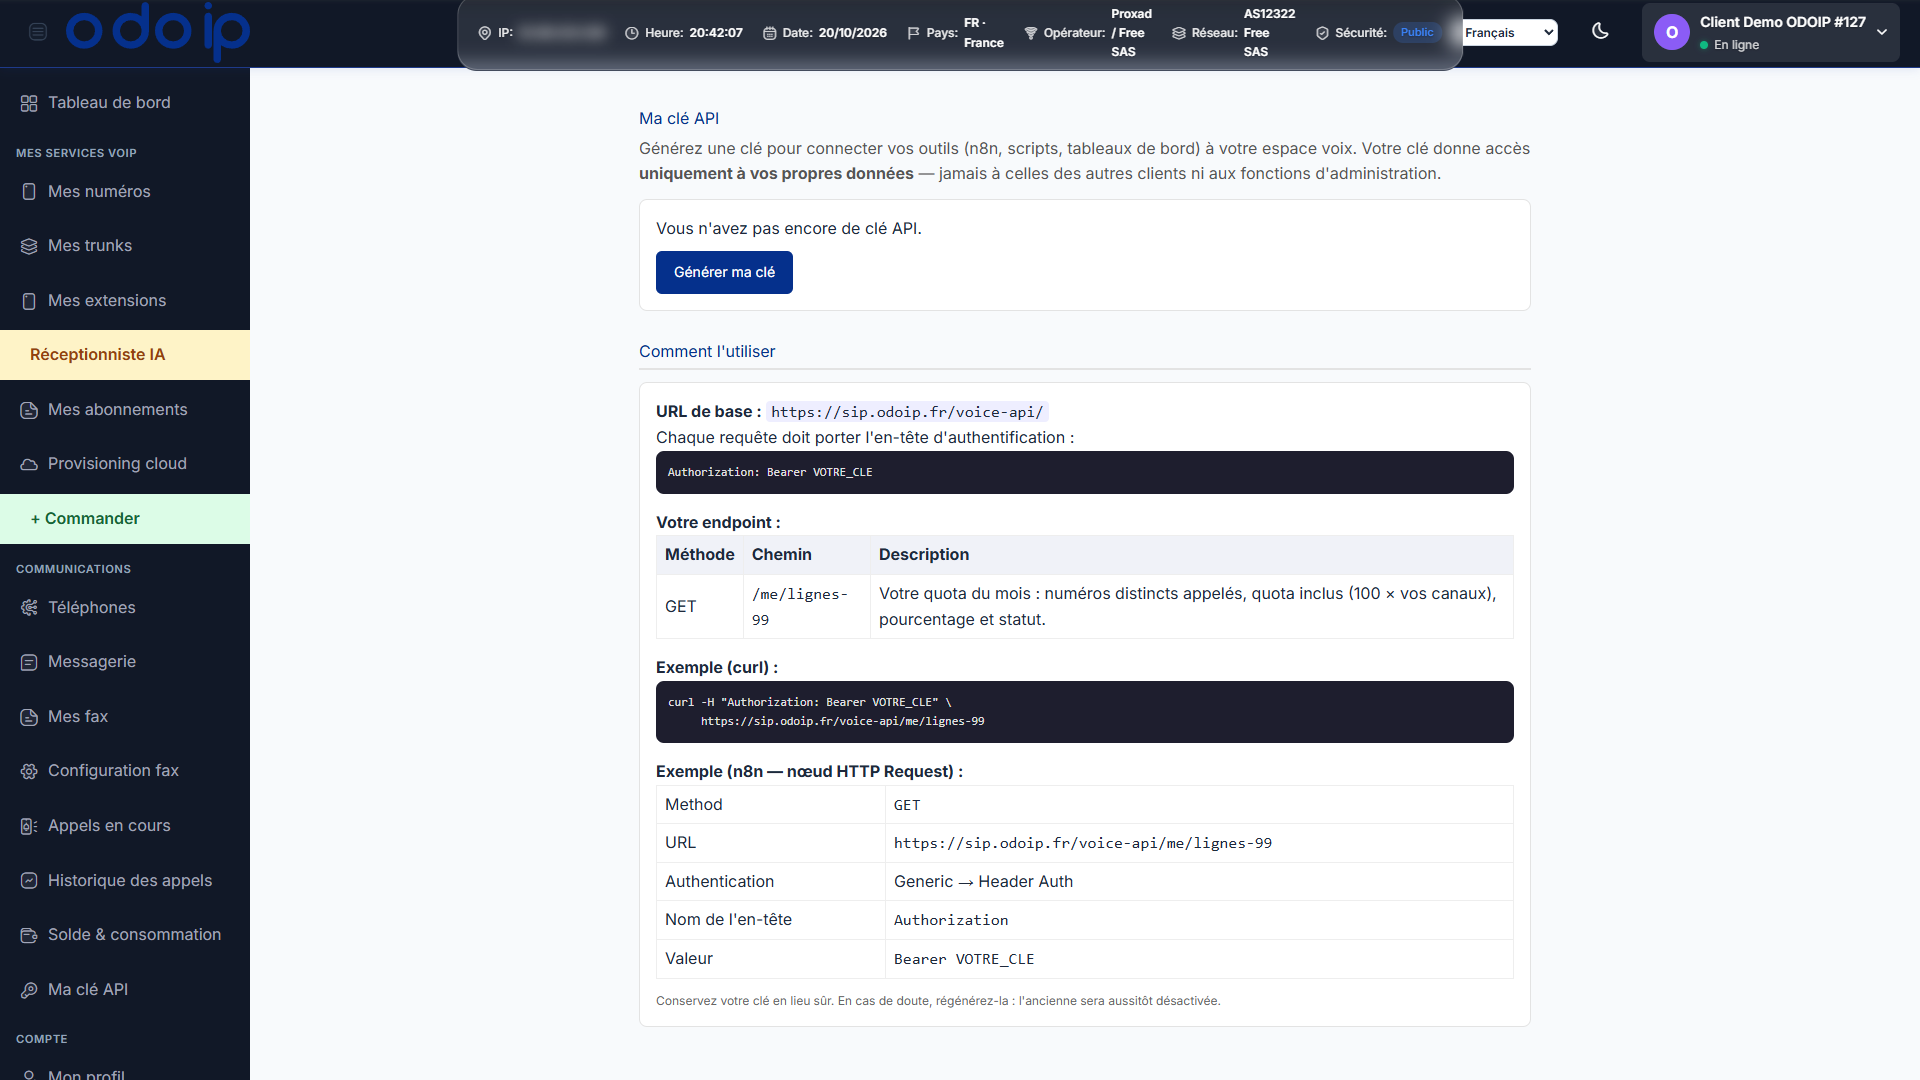Click the Messagerie icon in sidebar

pos(29,662)
